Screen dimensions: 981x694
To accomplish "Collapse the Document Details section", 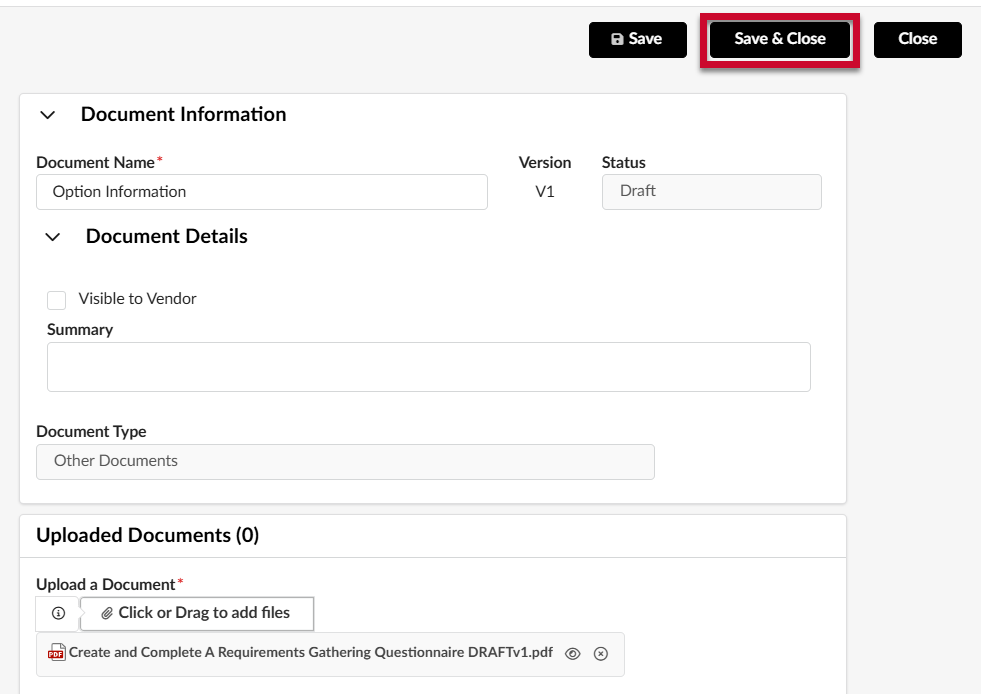I will pyautogui.click(x=53, y=237).
